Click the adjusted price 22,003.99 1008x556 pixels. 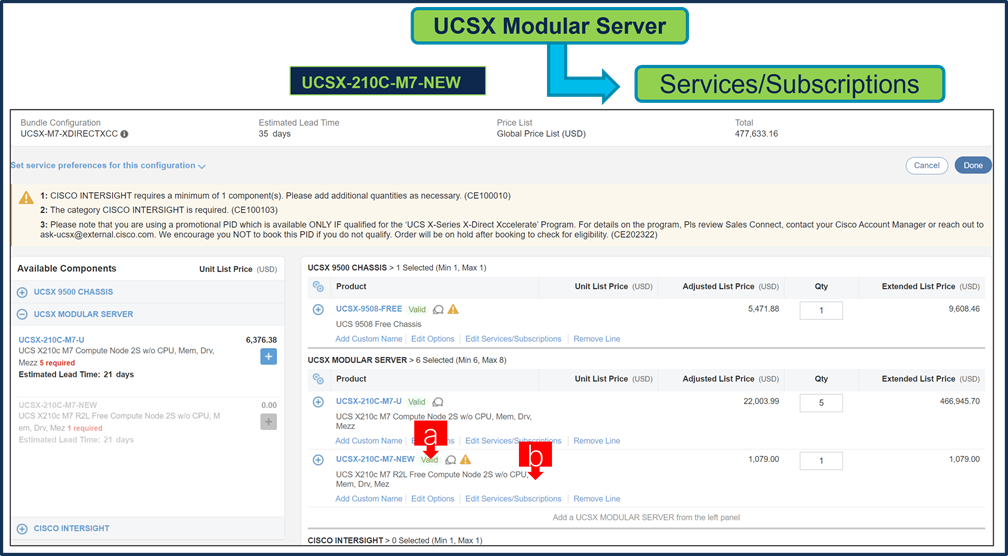click(759, 402)
